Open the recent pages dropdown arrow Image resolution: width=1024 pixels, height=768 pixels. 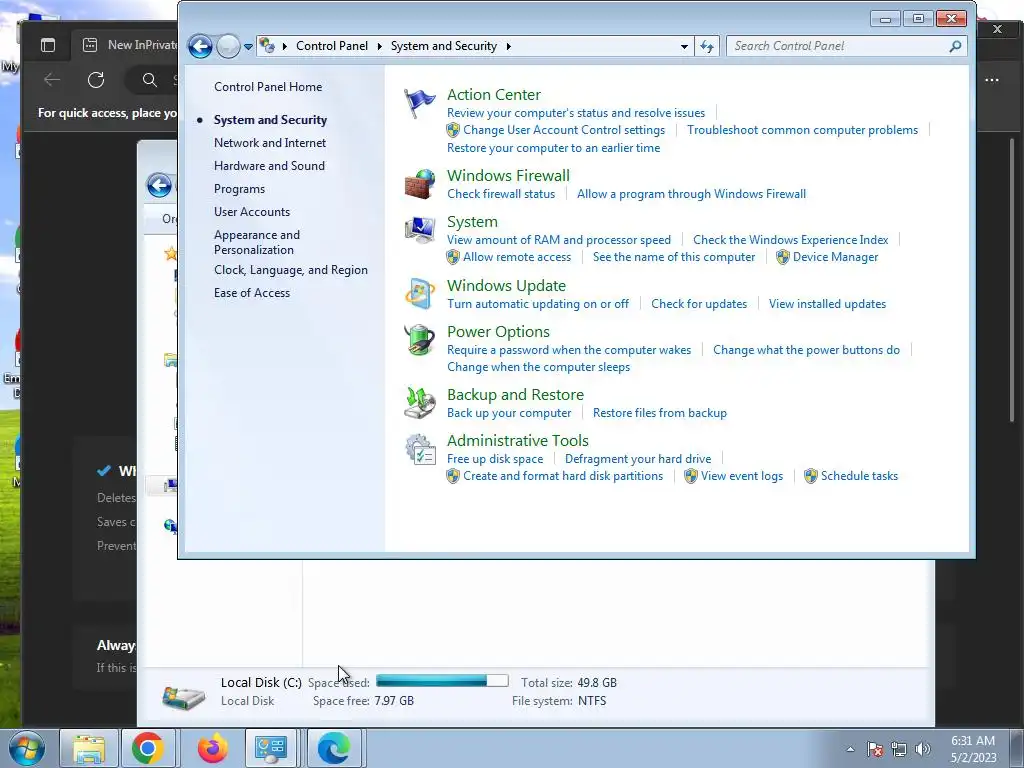pos(248,47)
